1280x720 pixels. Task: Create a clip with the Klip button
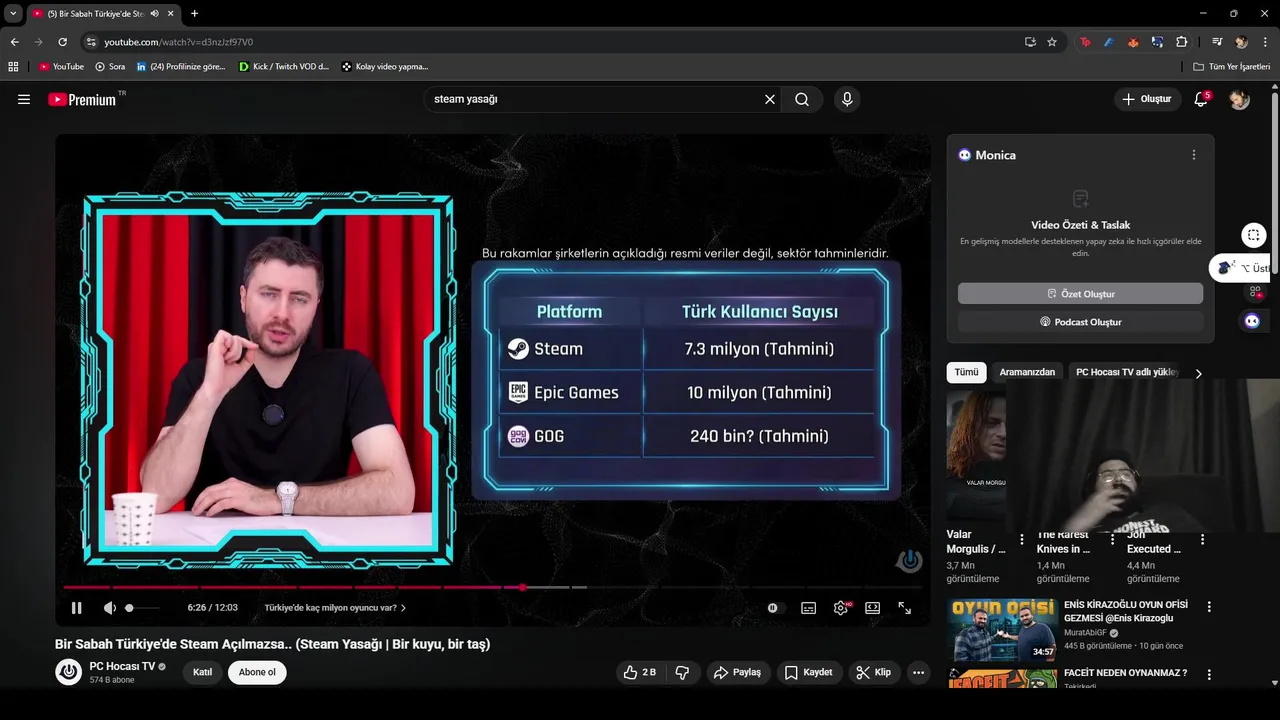pyautogui.click(x=873, y=672)
